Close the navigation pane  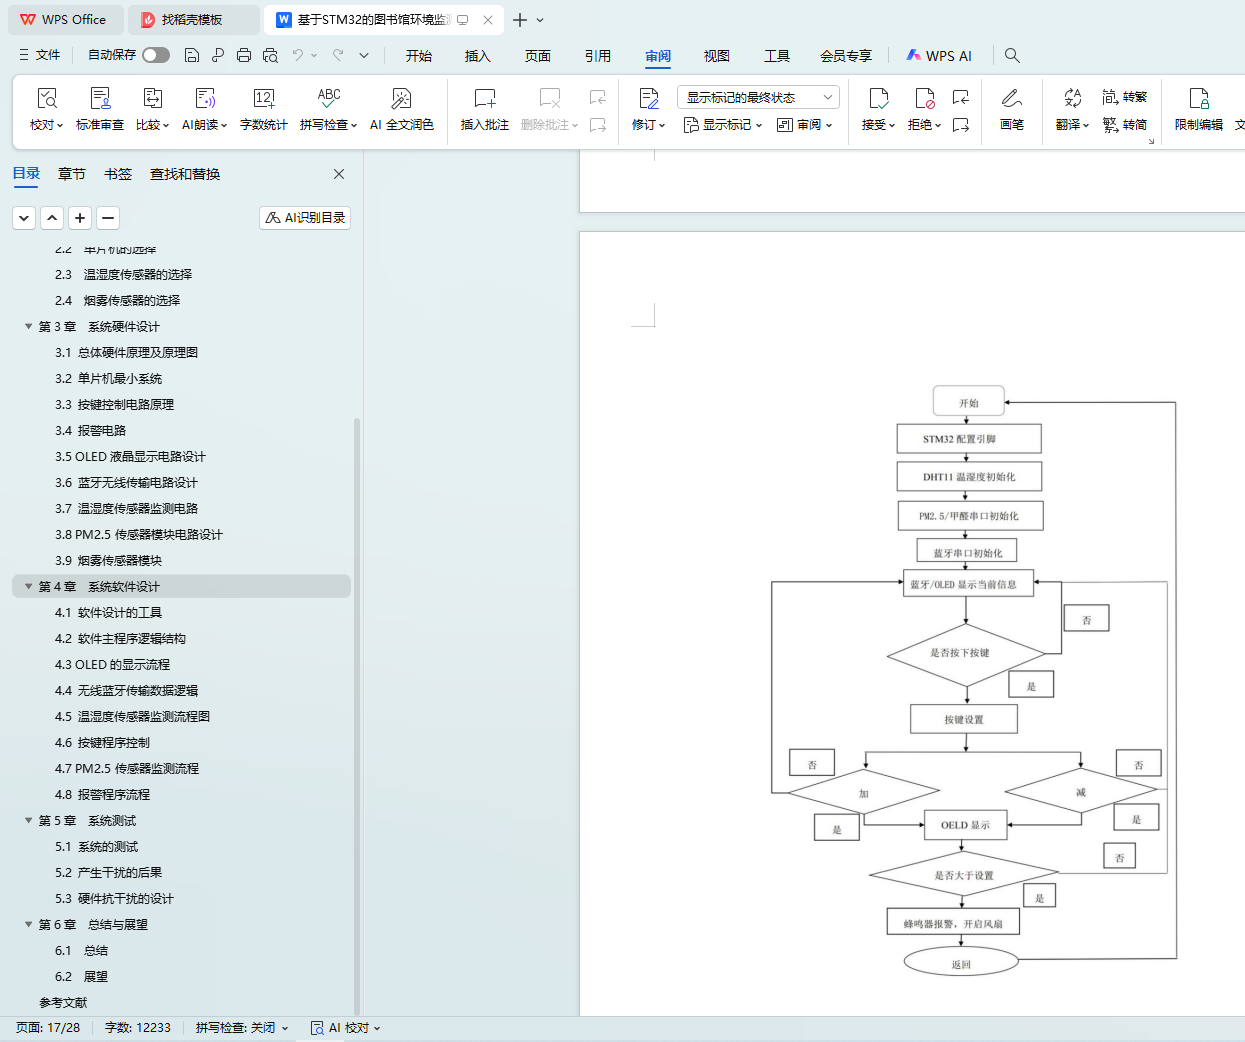click(339, 174)
